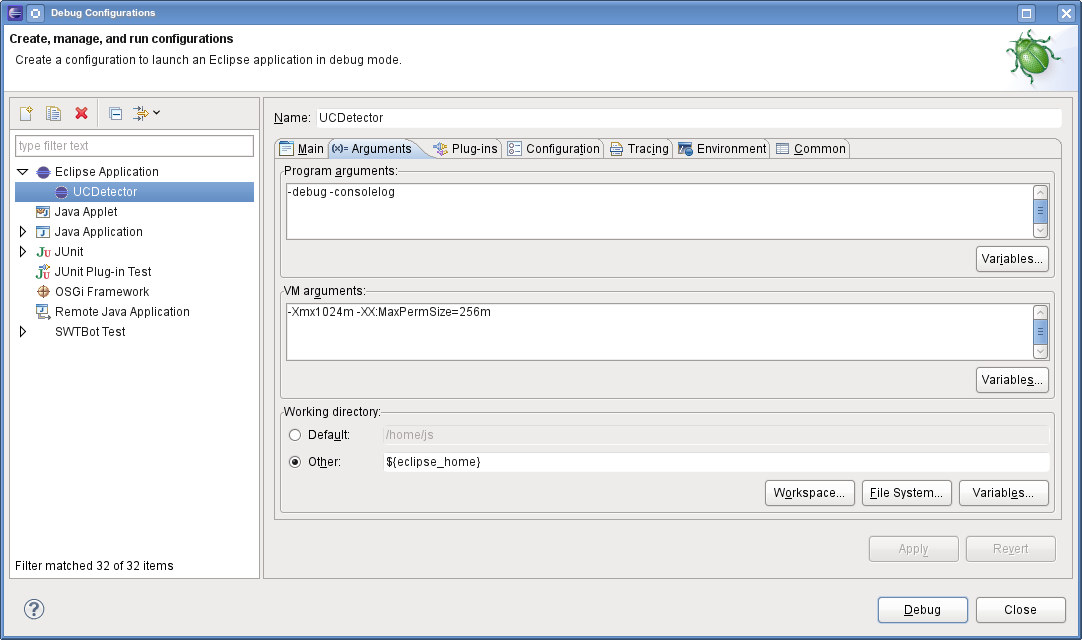This screenshot has width=1082, height=640.
Task: Open the Configuration tab
Action: click(554, 148)
